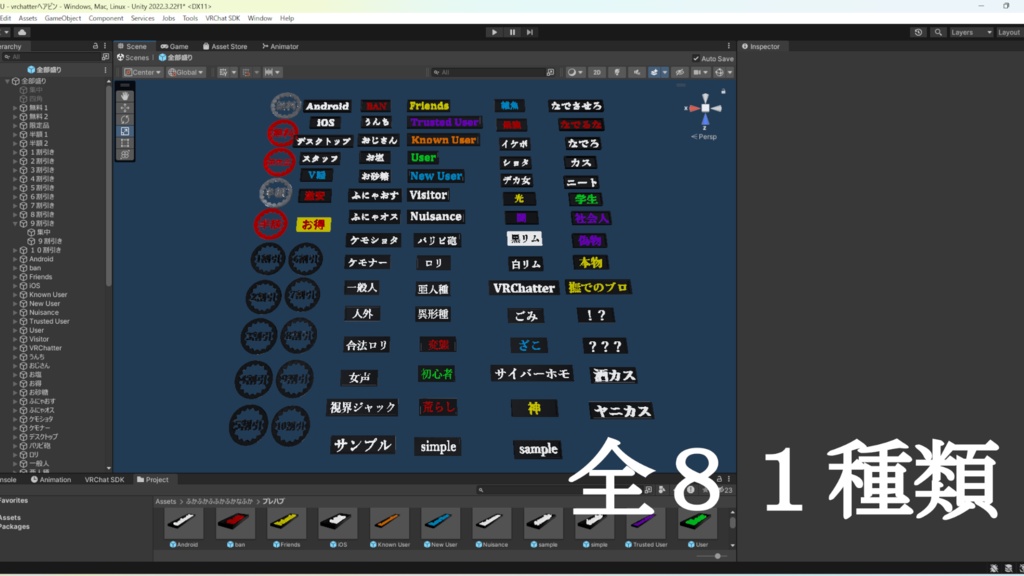Switch to the Animator tab

pos(280,46)
